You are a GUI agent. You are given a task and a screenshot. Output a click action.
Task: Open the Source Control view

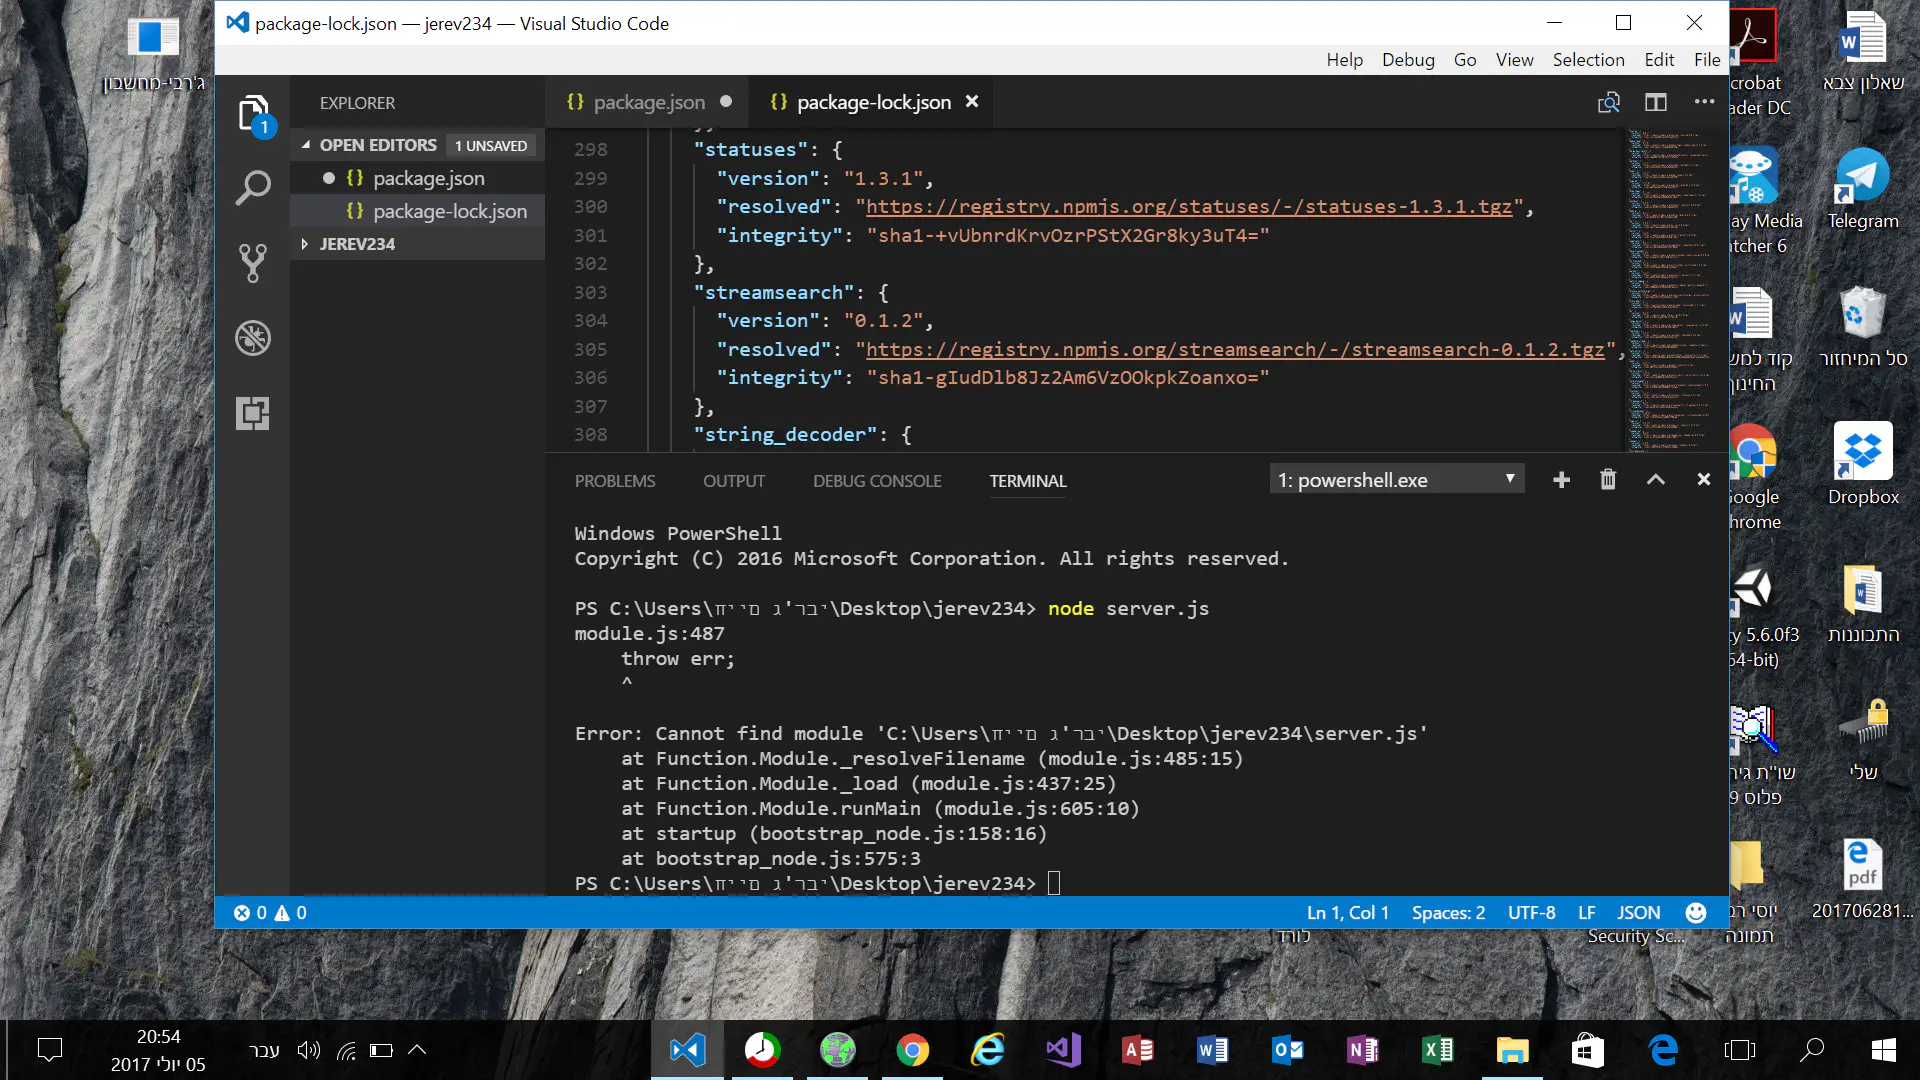253,263
